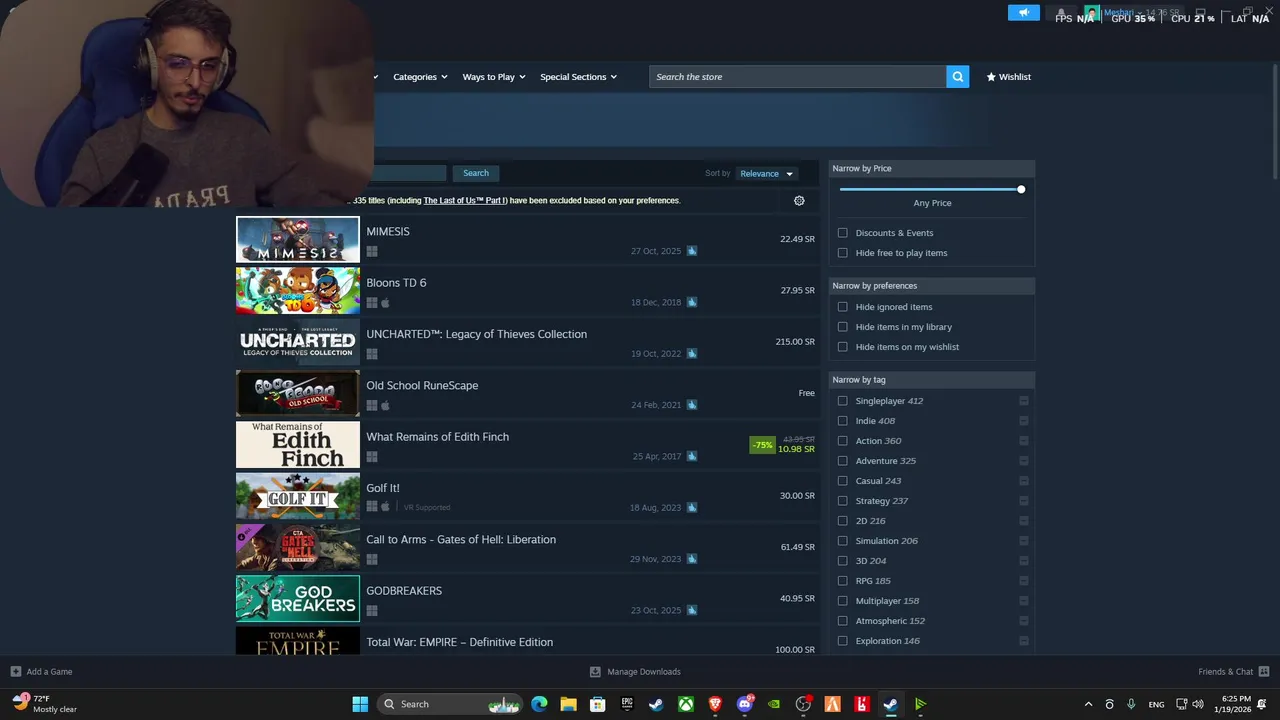Enable the Discounts & Events checkbox

click(x=842, y=233)
